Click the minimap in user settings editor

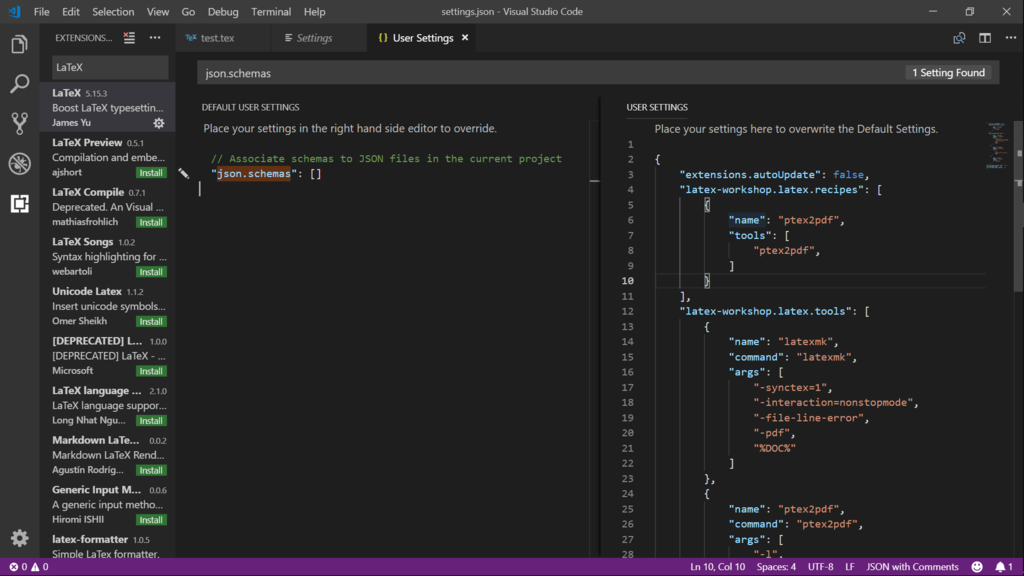997,145
